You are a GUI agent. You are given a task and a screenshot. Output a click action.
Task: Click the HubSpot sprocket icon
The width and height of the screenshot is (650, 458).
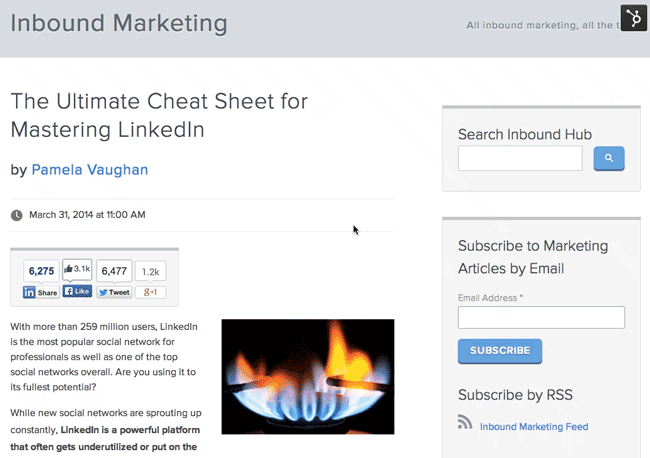(633, 18)
